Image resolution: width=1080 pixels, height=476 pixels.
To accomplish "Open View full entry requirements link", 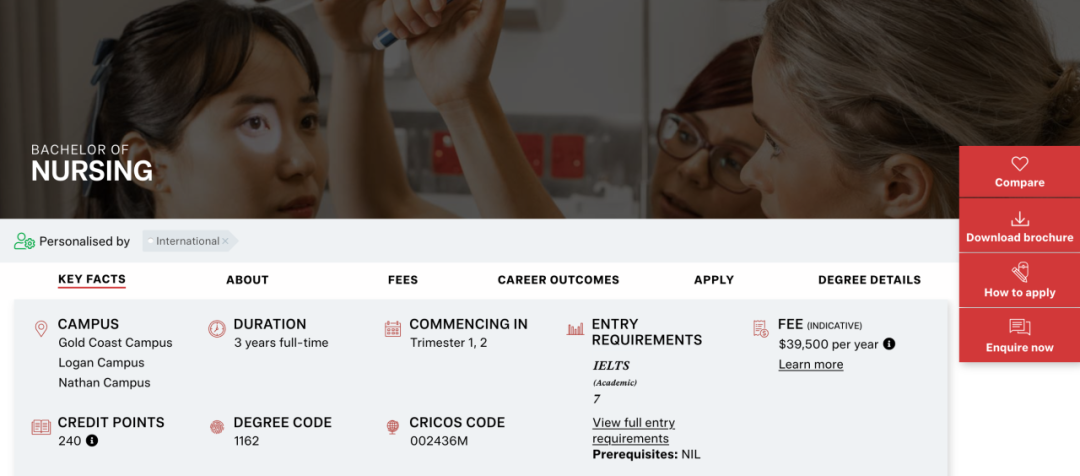I will click(x=633, y=431).
